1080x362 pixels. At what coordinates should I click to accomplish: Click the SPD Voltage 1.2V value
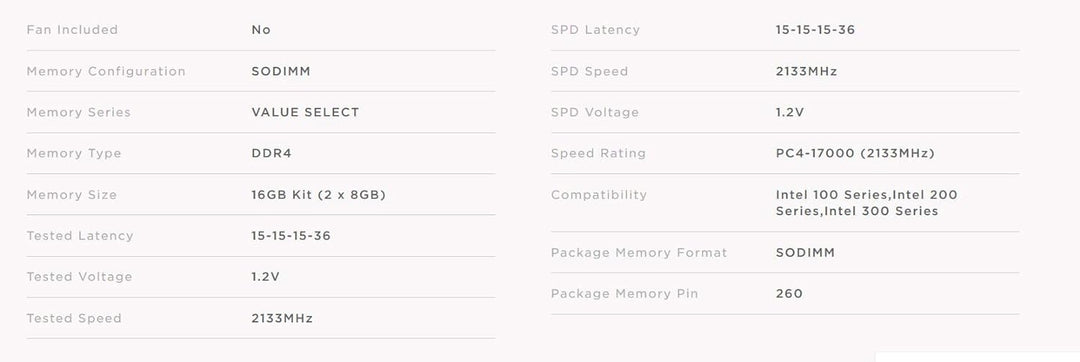pos(790,112)
